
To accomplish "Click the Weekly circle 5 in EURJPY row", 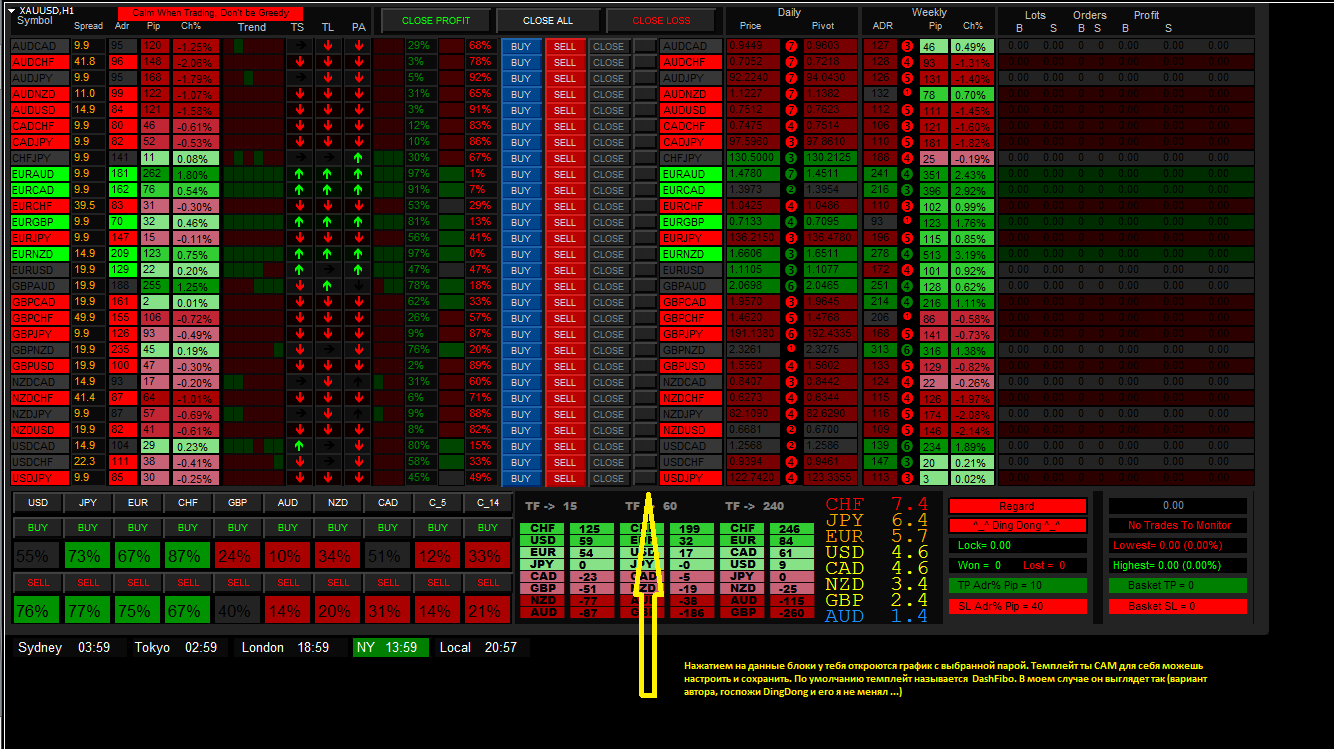I will (907, 238).
